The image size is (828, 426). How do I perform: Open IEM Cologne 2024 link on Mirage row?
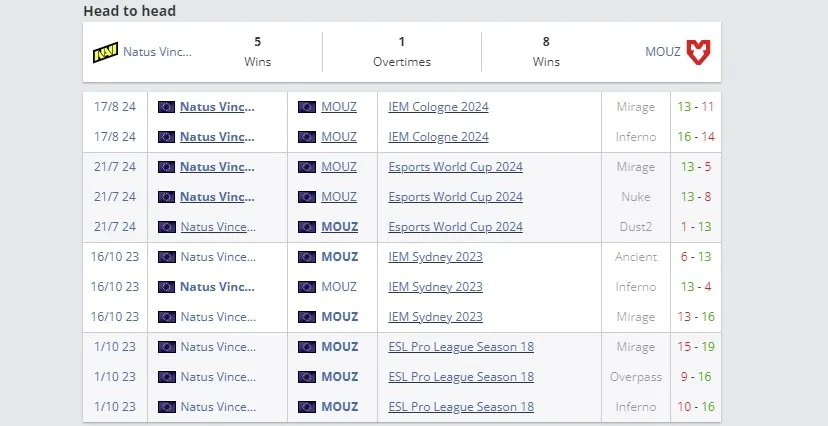[x=438, y=107]
